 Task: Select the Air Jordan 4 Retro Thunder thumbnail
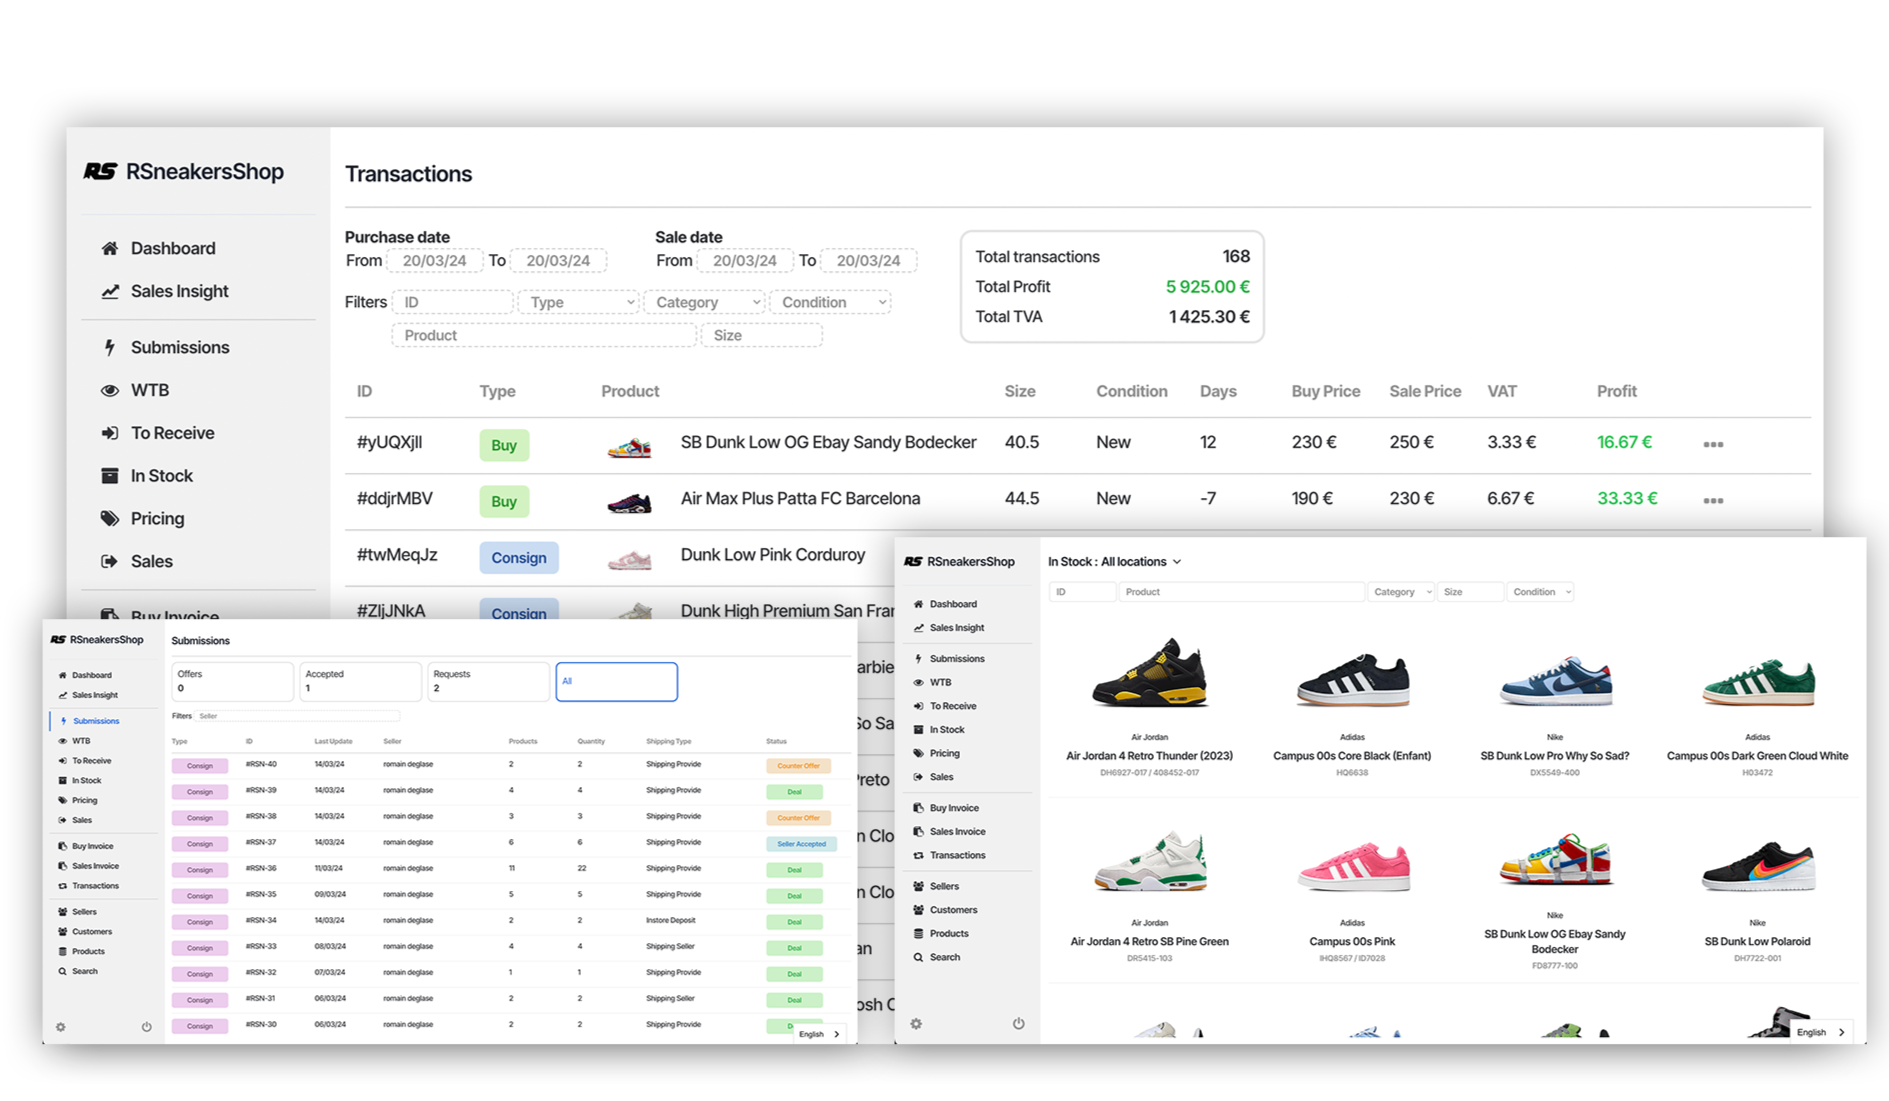(x=1149, y=675)
